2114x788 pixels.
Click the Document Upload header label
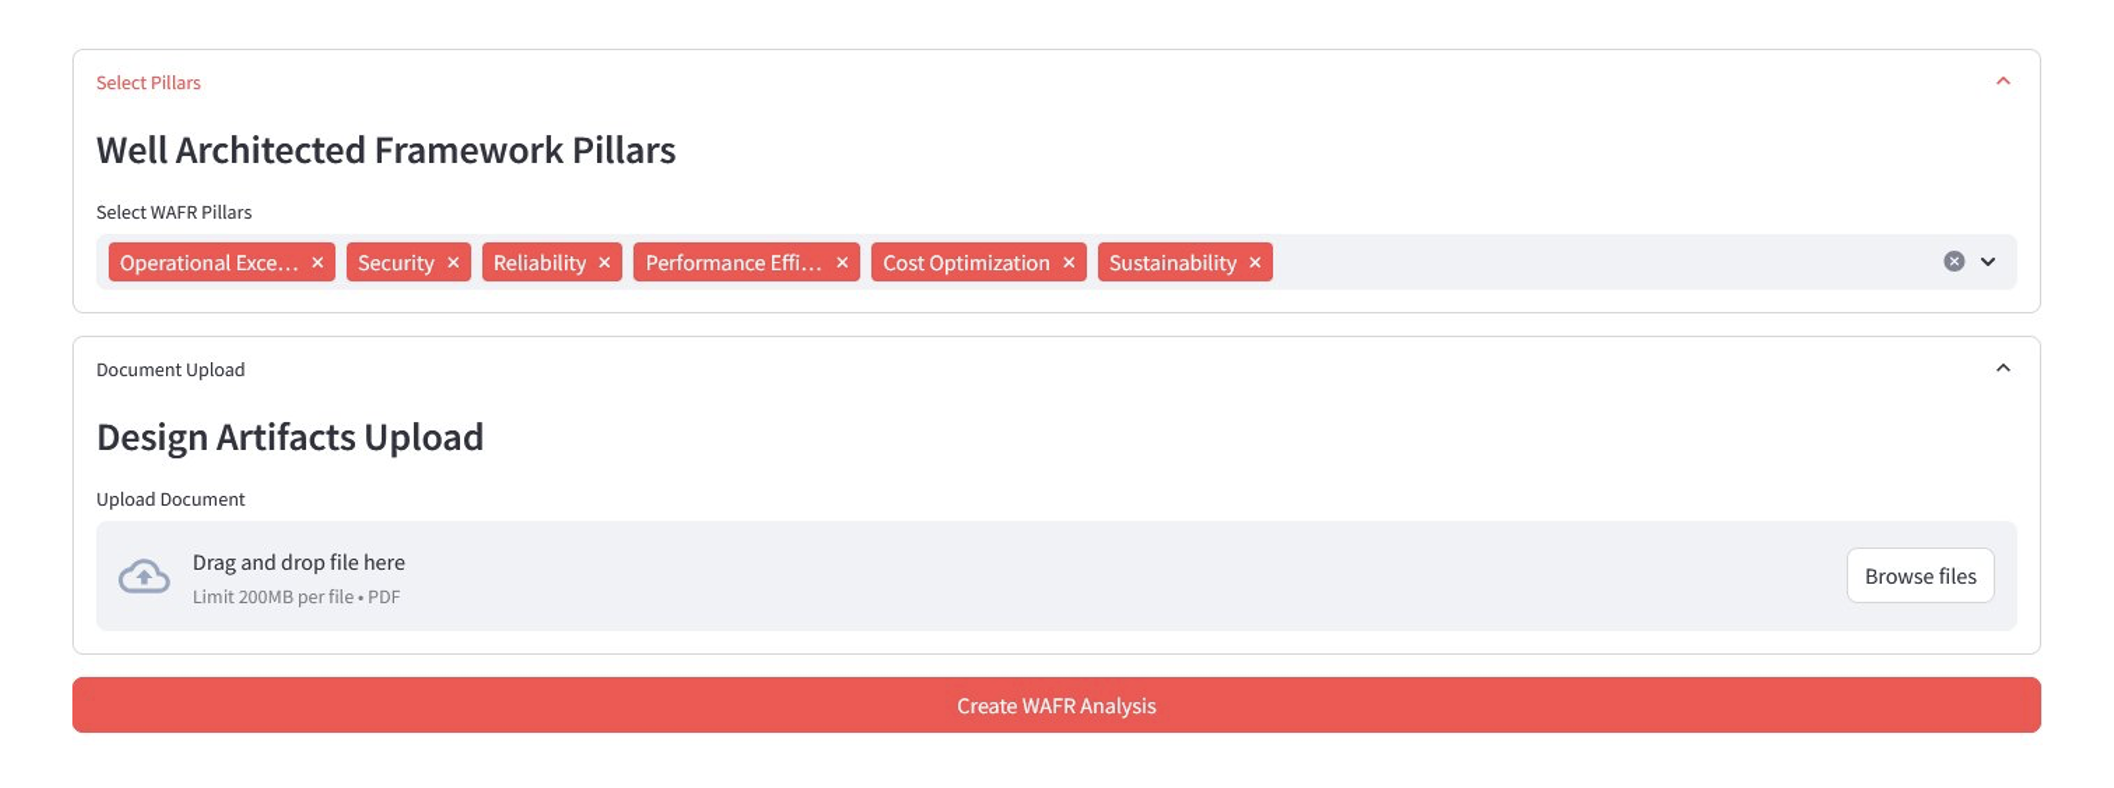(170, 369)
